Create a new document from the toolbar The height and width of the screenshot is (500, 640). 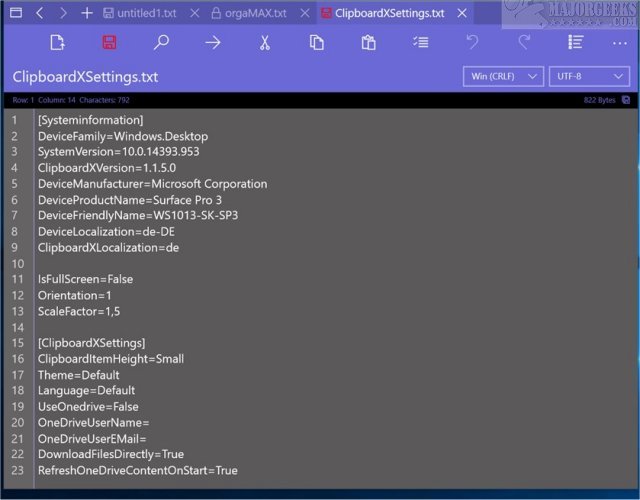[x=57, y=42]
